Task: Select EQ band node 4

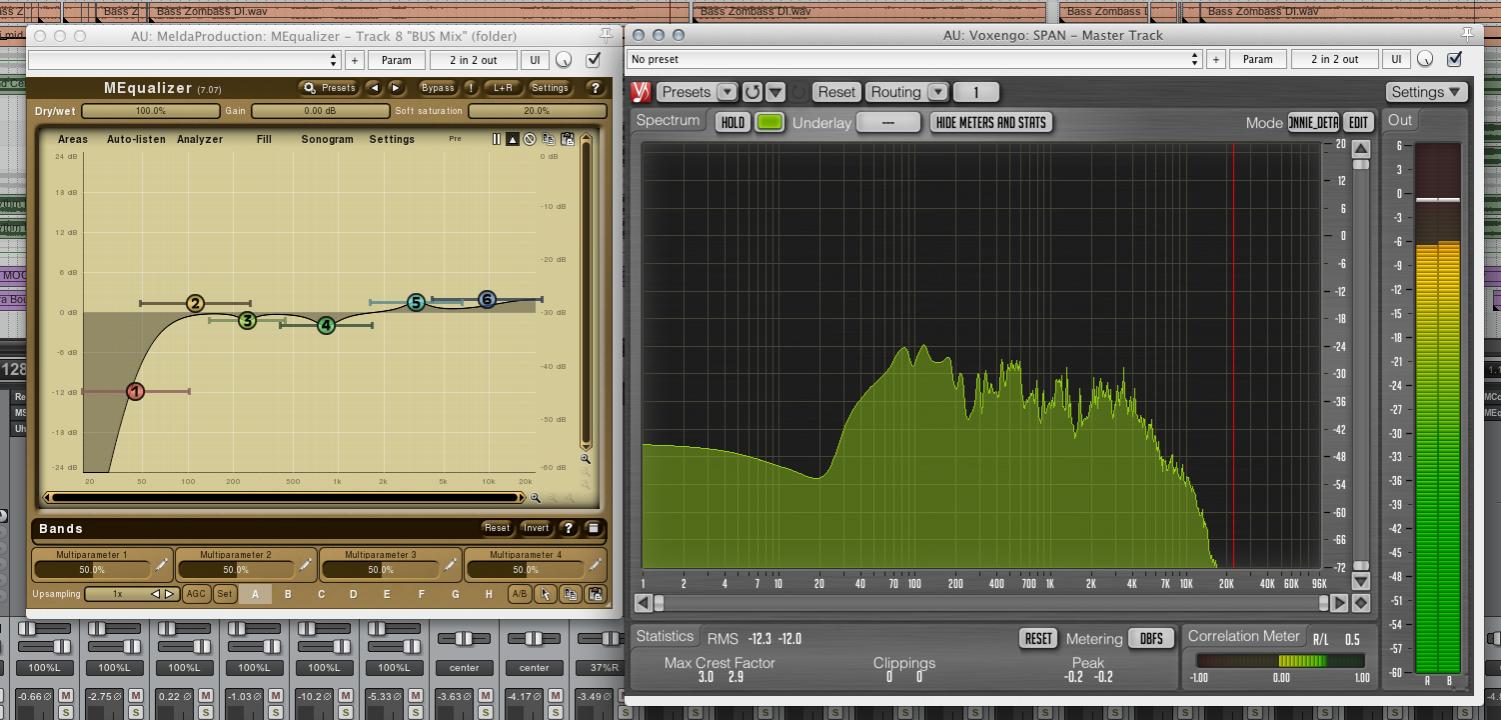Action: 326,325
